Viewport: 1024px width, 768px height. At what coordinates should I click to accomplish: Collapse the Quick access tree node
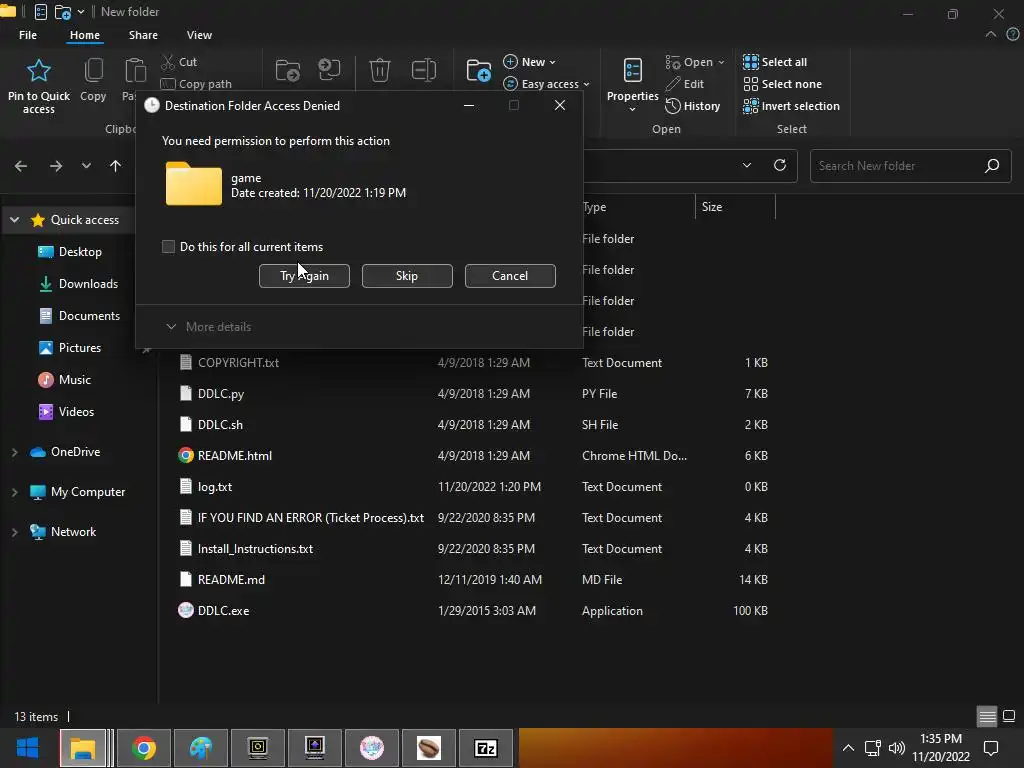click(x=14, y=220)
